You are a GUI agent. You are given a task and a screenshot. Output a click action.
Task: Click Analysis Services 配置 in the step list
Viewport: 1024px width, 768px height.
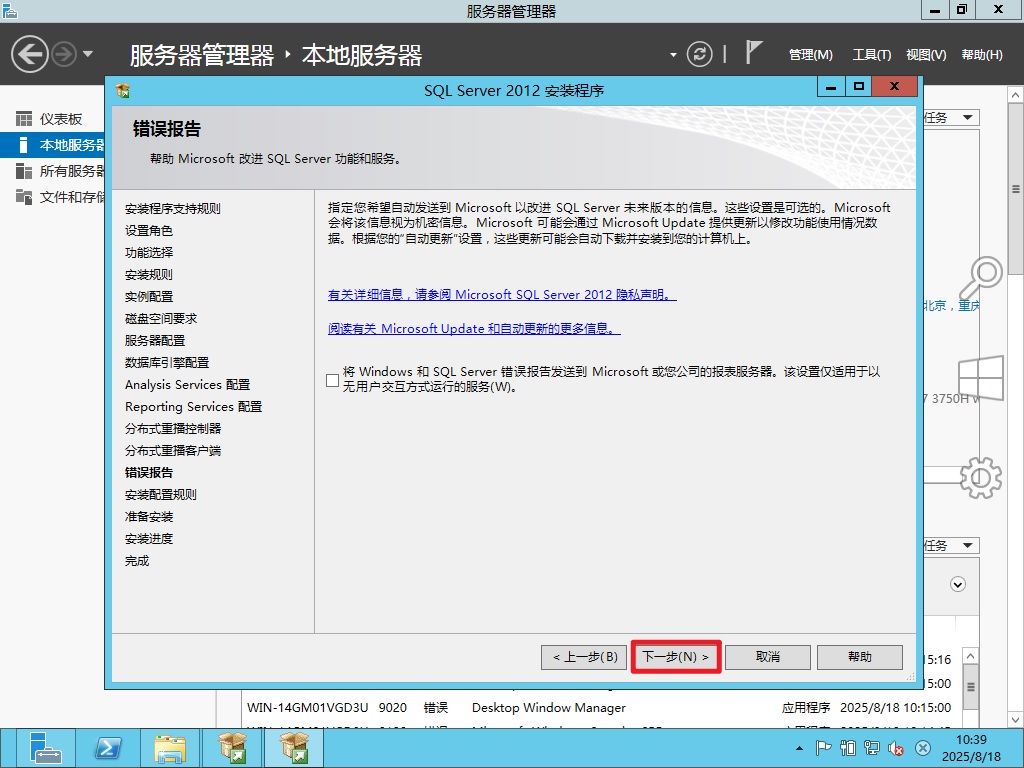(187, 385)
